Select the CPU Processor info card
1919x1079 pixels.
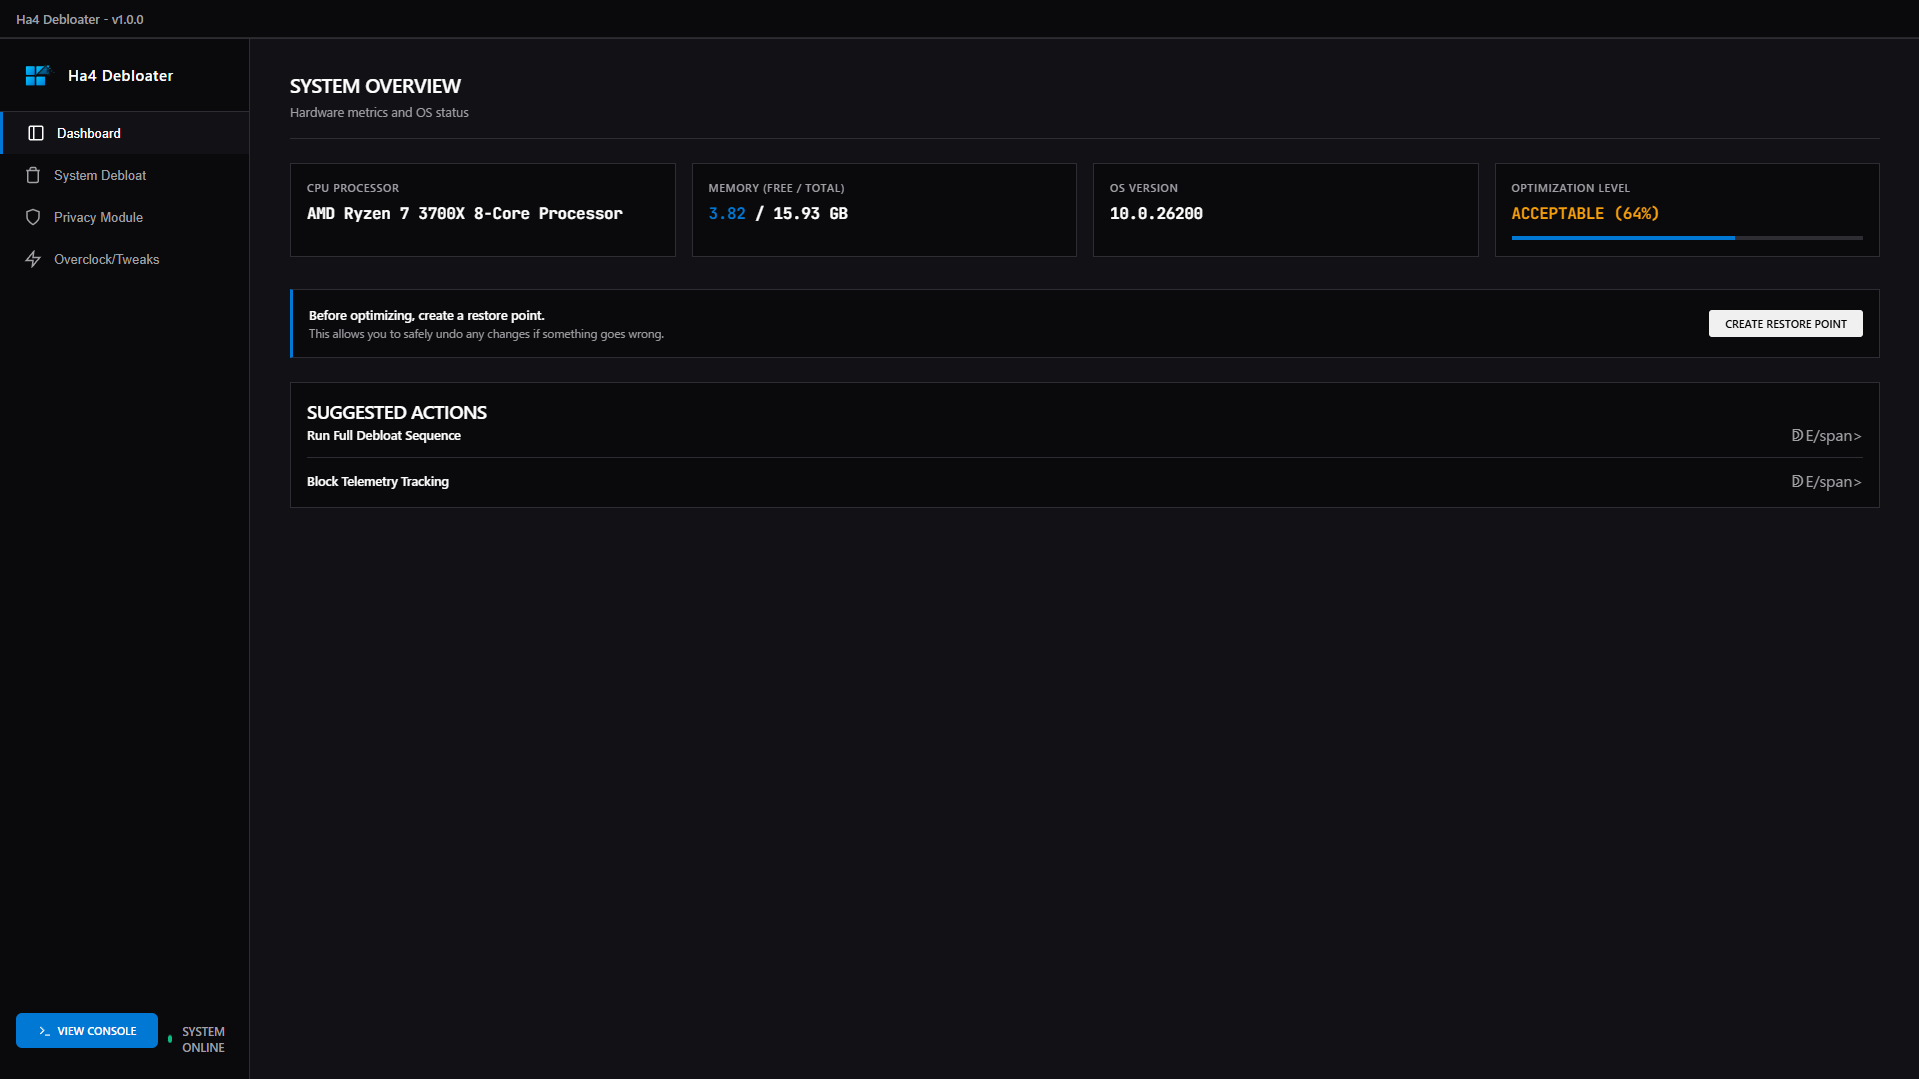click(482, 209)
